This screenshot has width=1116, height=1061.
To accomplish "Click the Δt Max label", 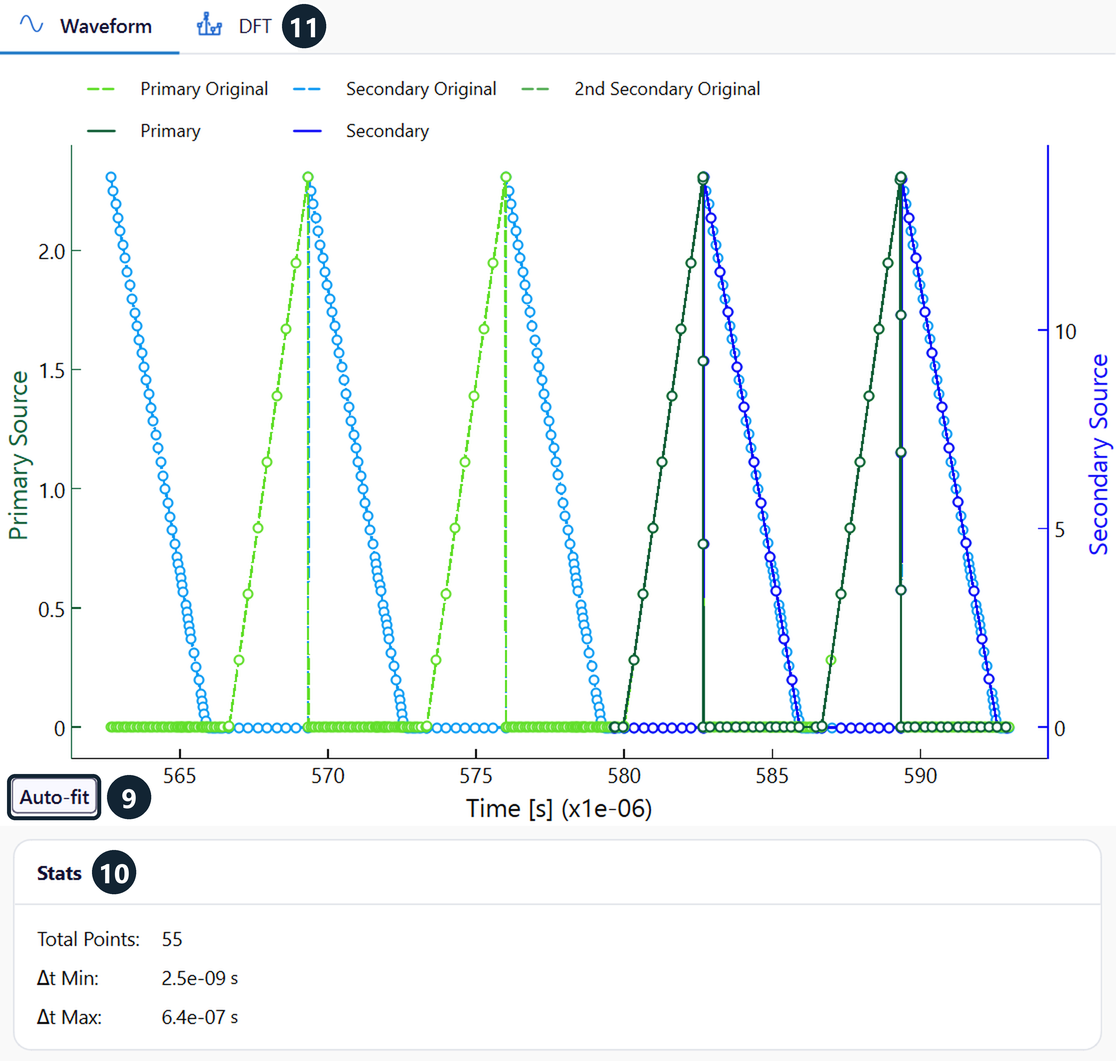I will coord(69,1018).
